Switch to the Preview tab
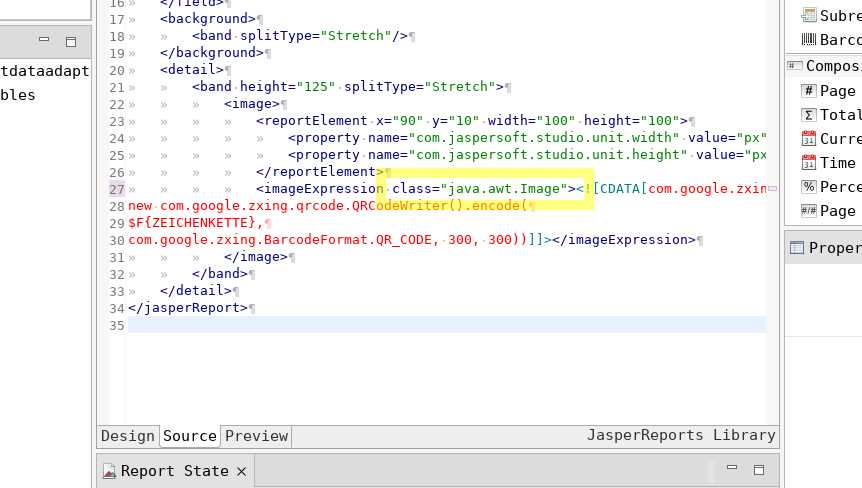 pos(256,436)
